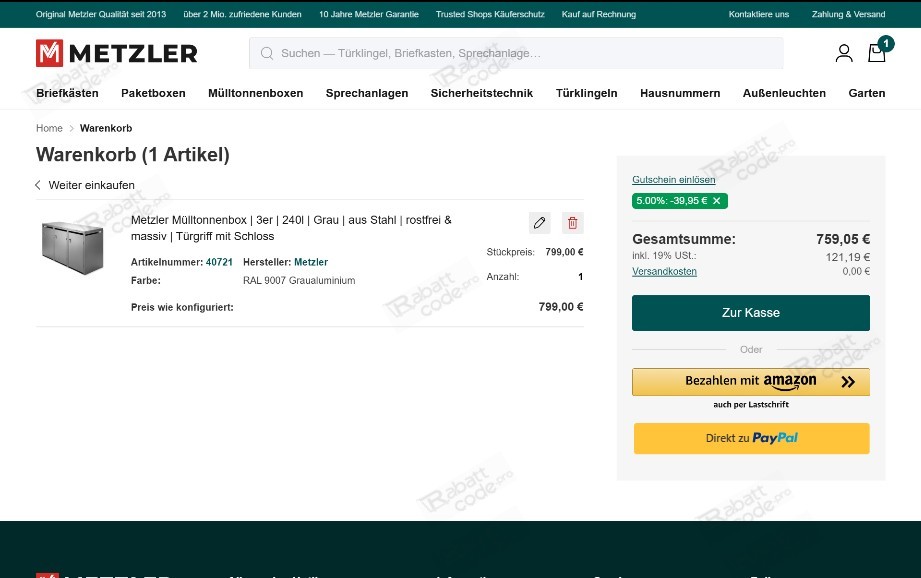This screenshot has width=921, height=578.
Task: Click the Stückpreis 799,00 € value
Action: click(564, 252)
